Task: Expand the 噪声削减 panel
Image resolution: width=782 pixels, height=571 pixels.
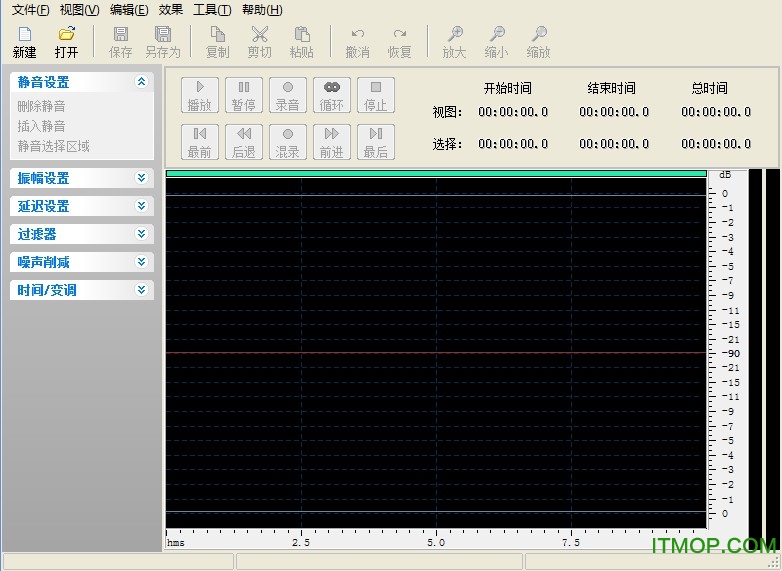Action: 141,262
